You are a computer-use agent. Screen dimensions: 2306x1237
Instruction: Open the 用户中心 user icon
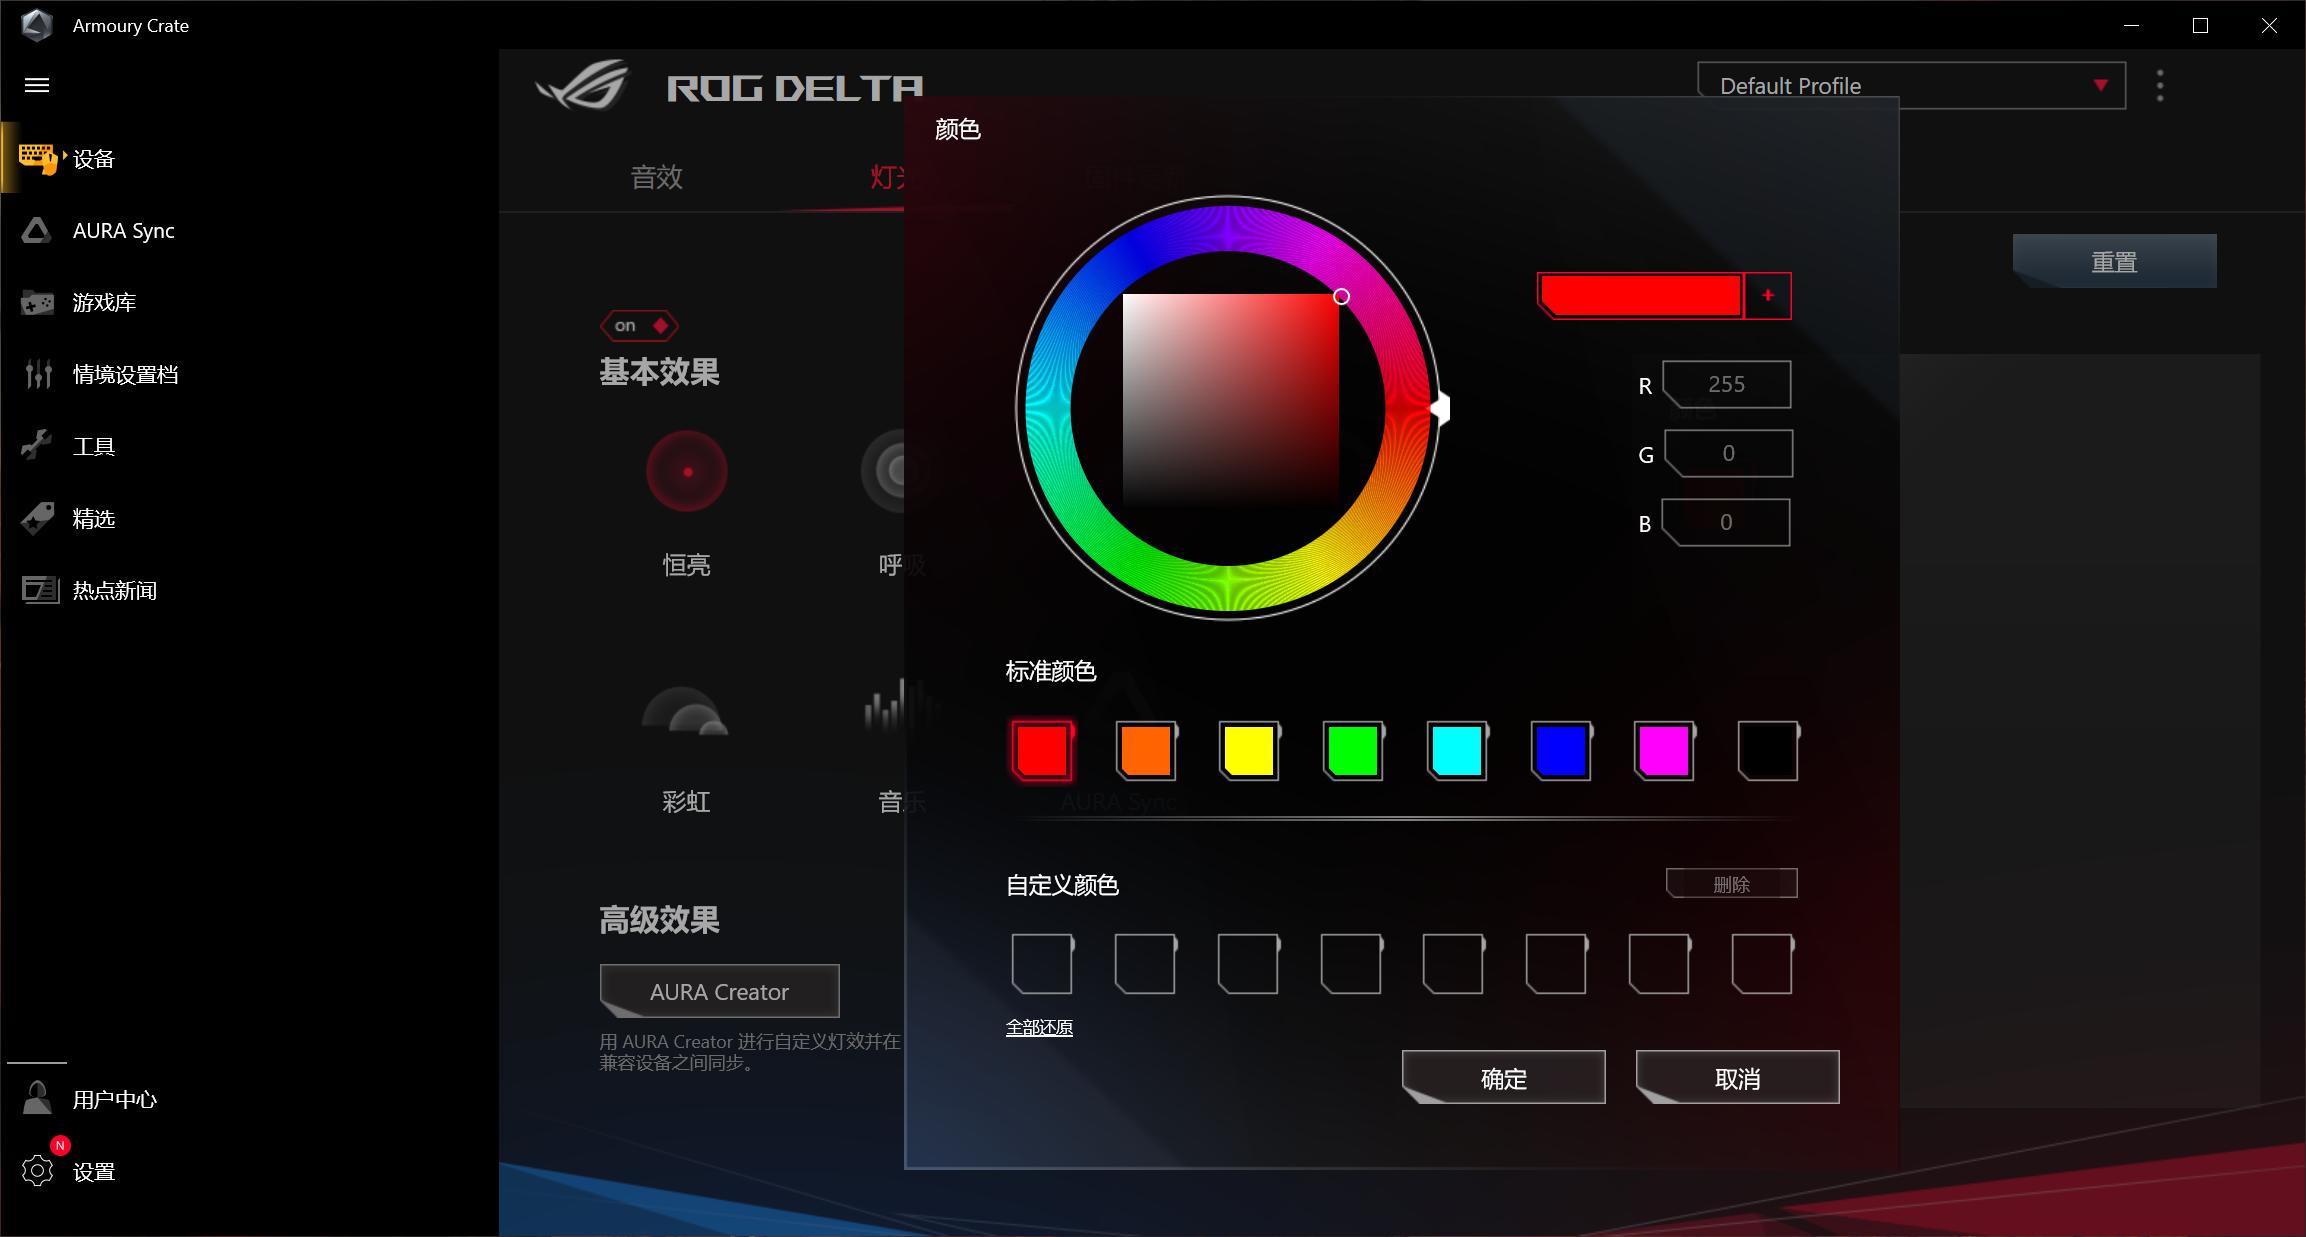coord(37,1098)
